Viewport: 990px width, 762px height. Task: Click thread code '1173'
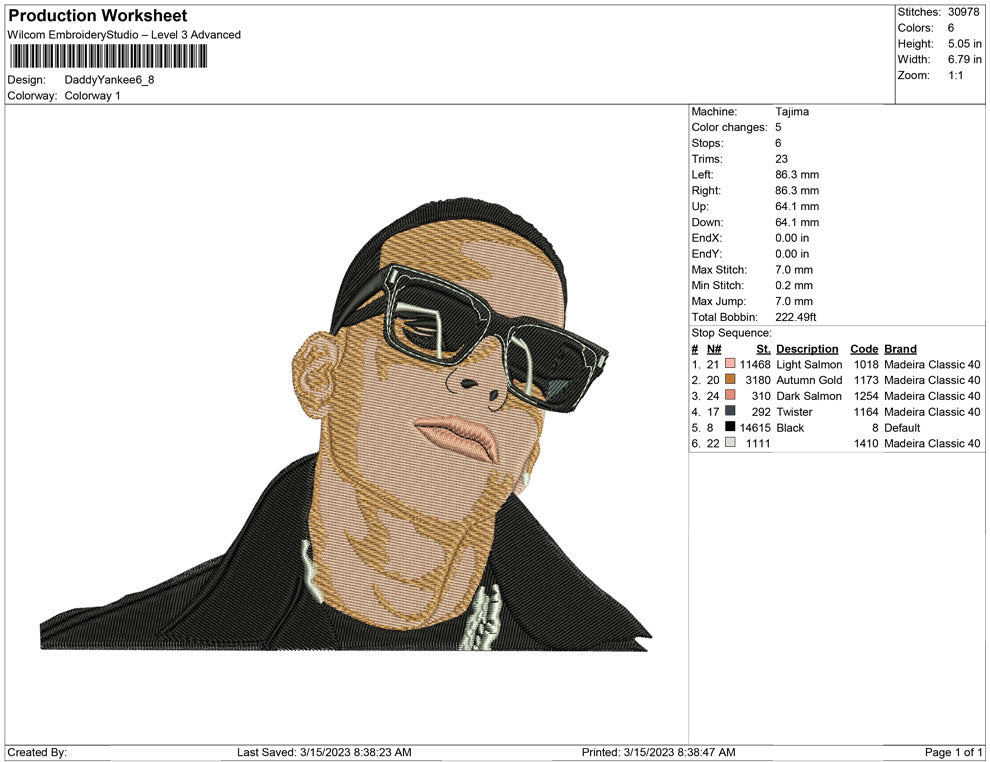pyautogui.click(x=866, y=380)
